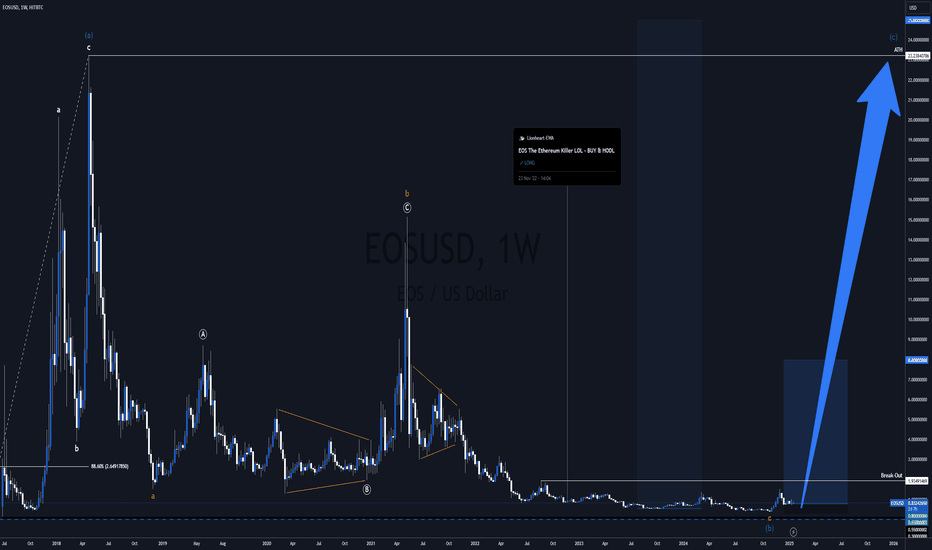
Task: Click the 2026 label on time axis
Action: pyautogui.click(x=893, y=543)
